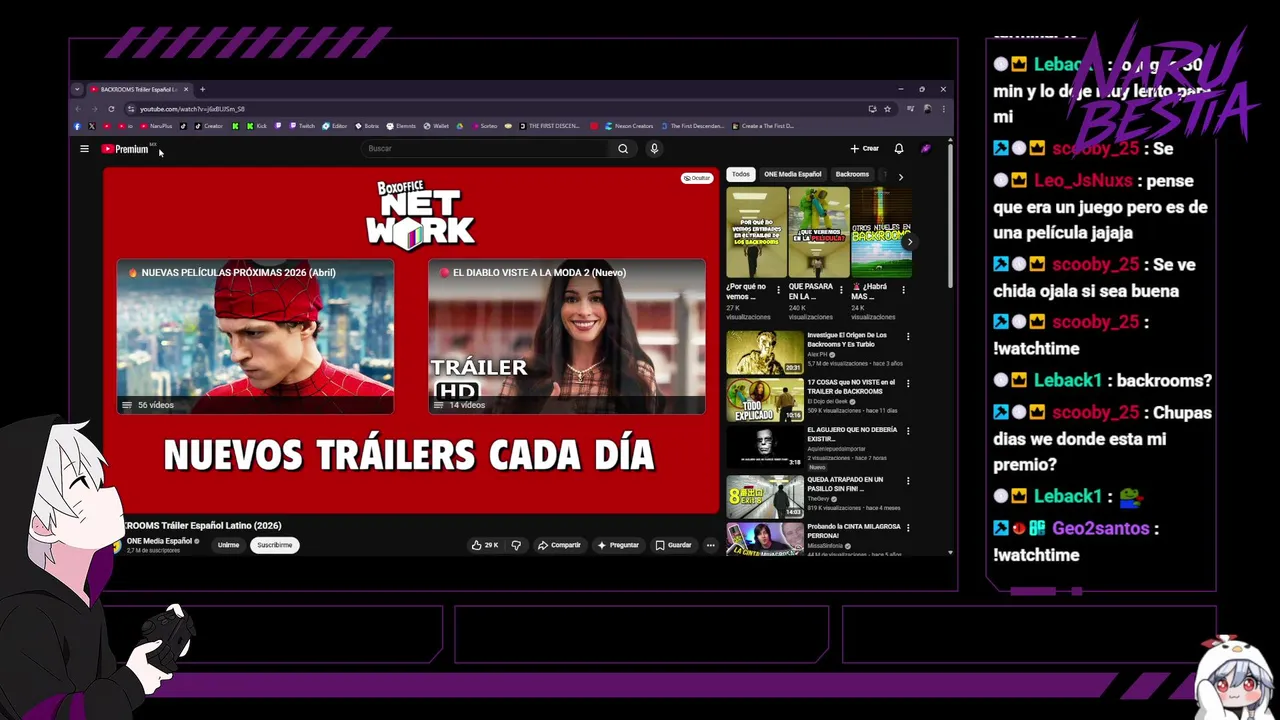Viewport: 1280px width, 720px height.
Task: Click 'EL AGUJERO QUE NO DEBERÍA EXISTIR' title
Action: click(x=852, y=434)
